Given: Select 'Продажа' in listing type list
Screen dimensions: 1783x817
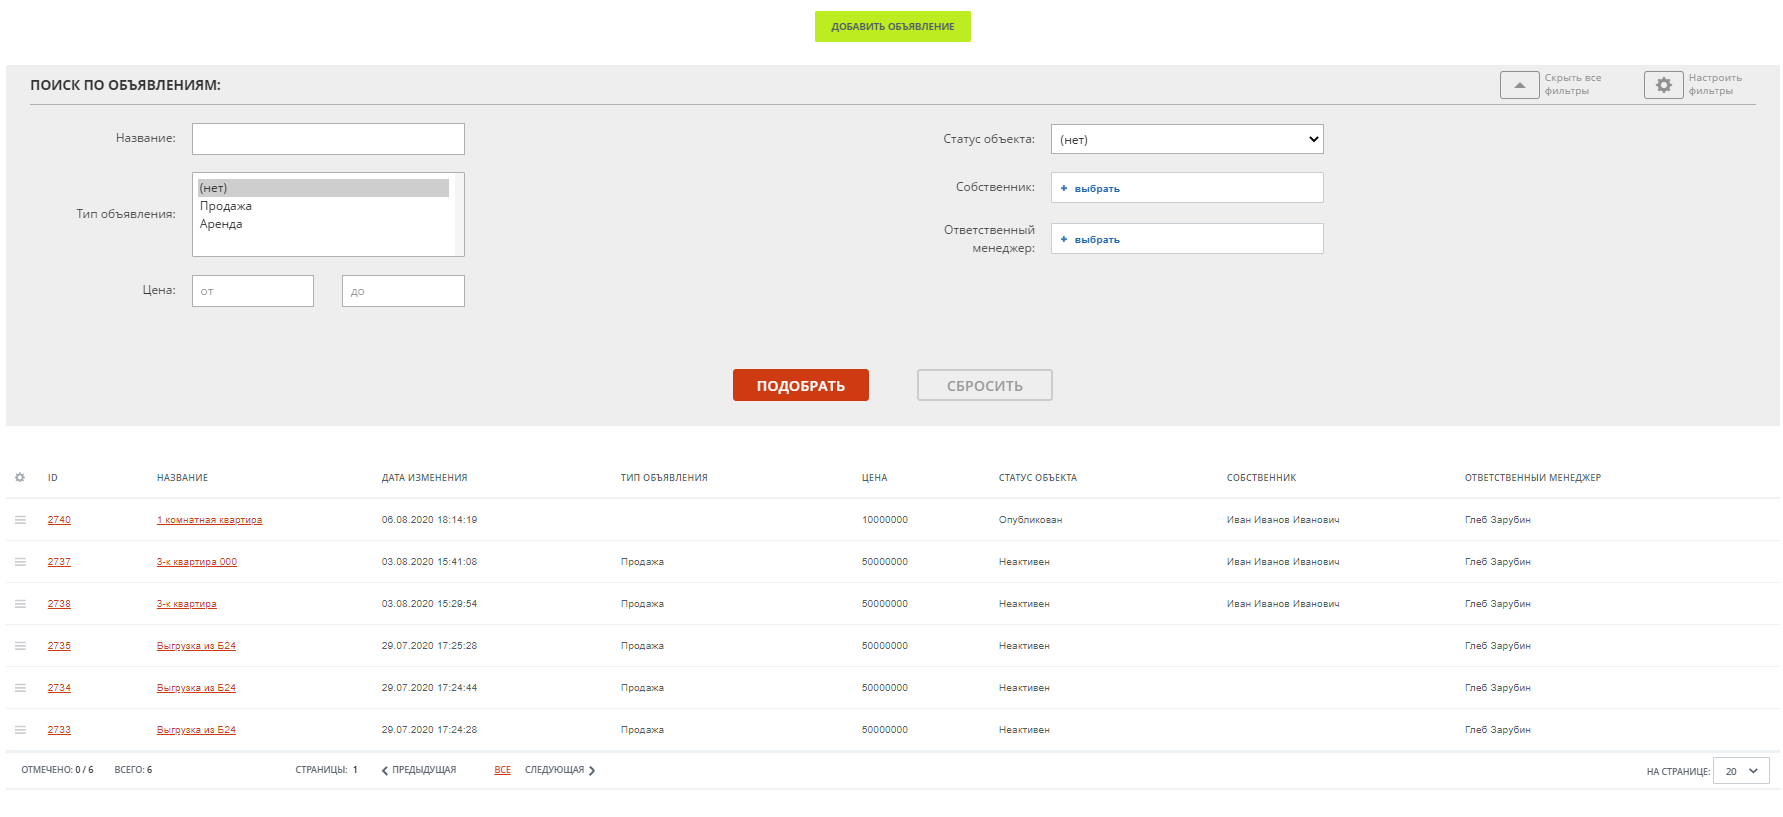Looking at the screenshot, I should click(226, 206).
